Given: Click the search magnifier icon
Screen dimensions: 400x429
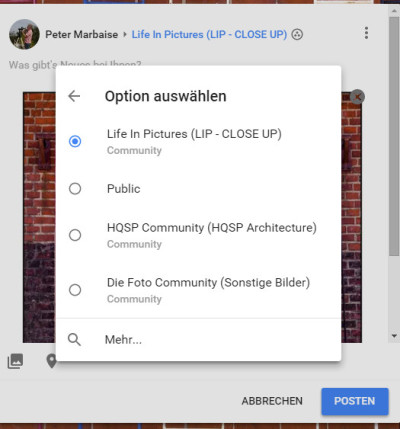Looking at the screenshot, I should [x=74, y=340].
